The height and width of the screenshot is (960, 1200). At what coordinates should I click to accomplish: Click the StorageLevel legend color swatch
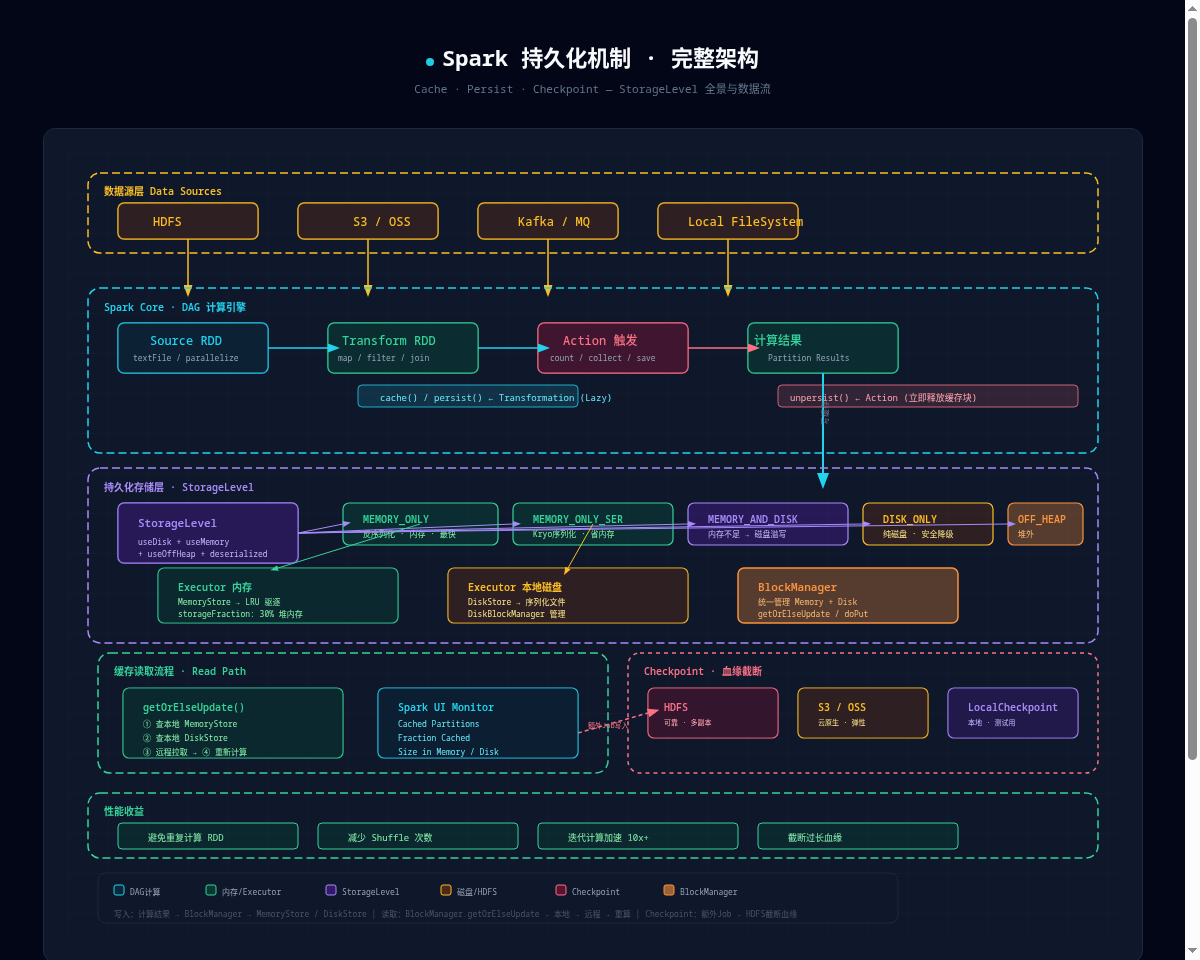[x=331, y=890]
